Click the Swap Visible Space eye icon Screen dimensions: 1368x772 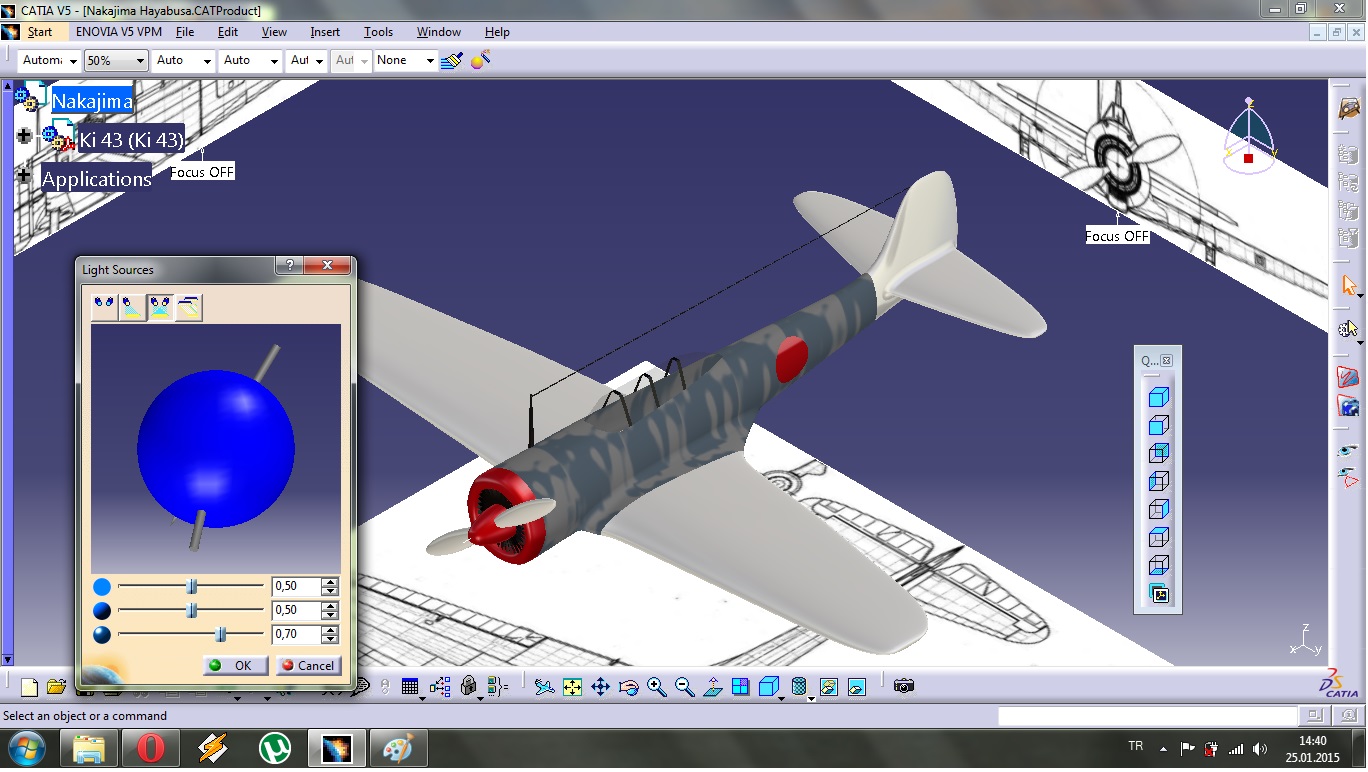coord(1348,479)
